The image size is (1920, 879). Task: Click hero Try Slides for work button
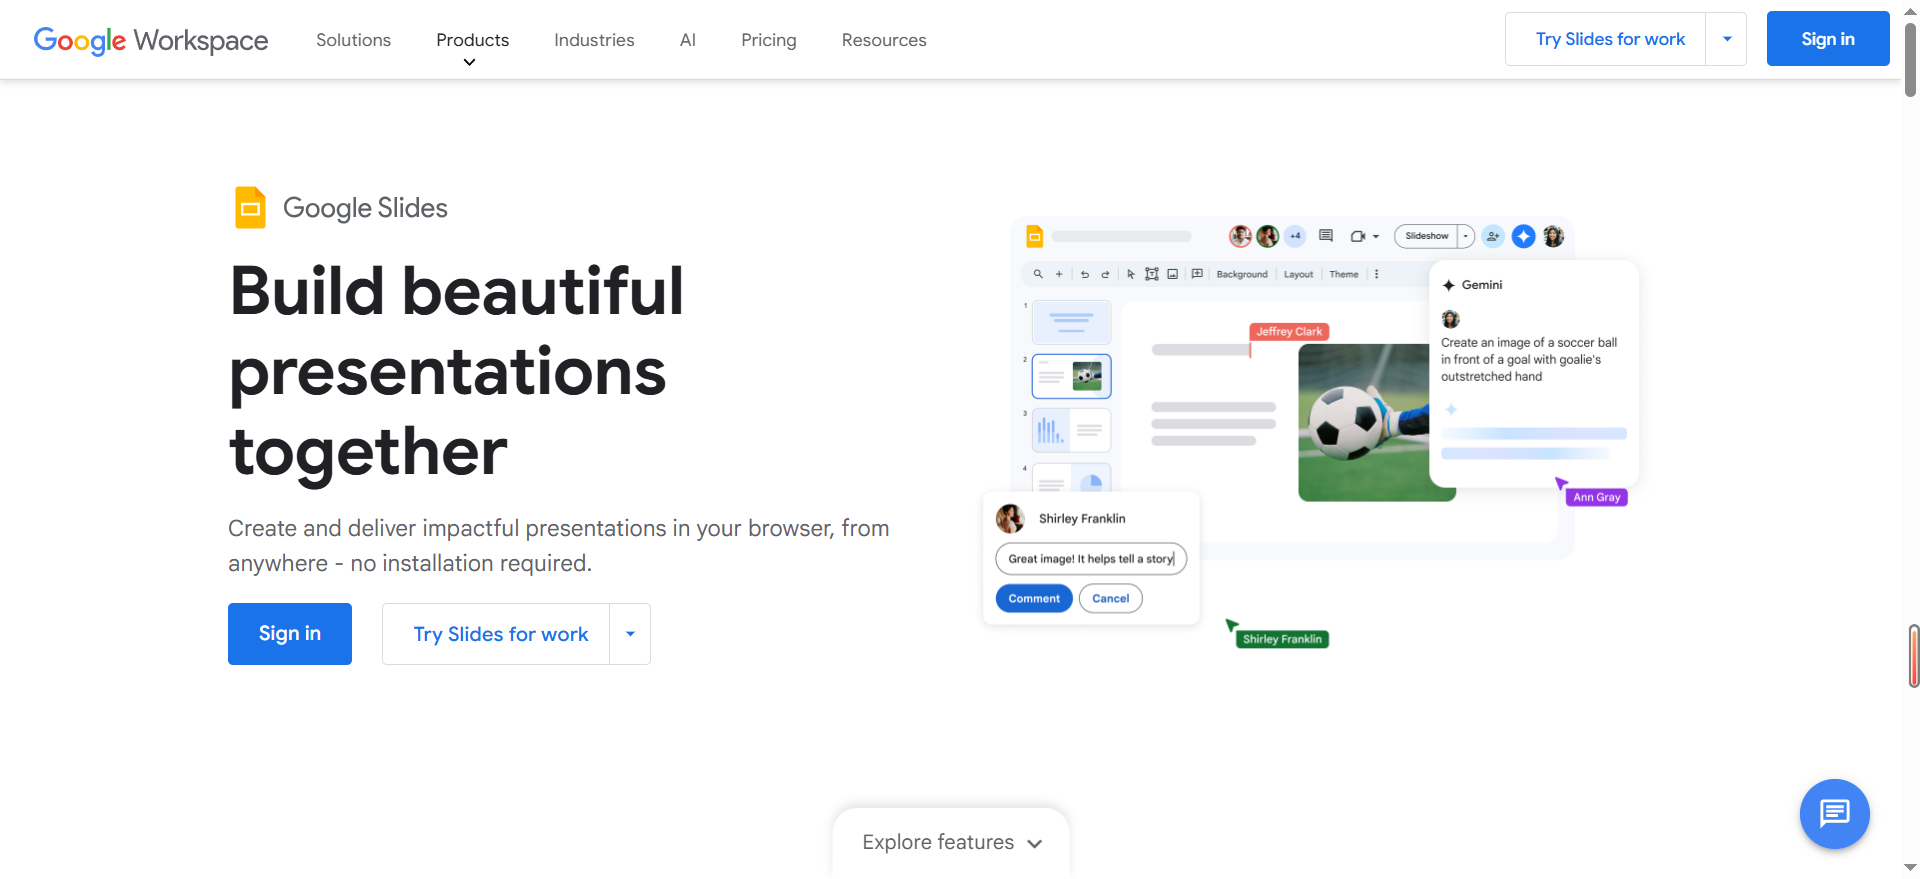tap(500, 634)
